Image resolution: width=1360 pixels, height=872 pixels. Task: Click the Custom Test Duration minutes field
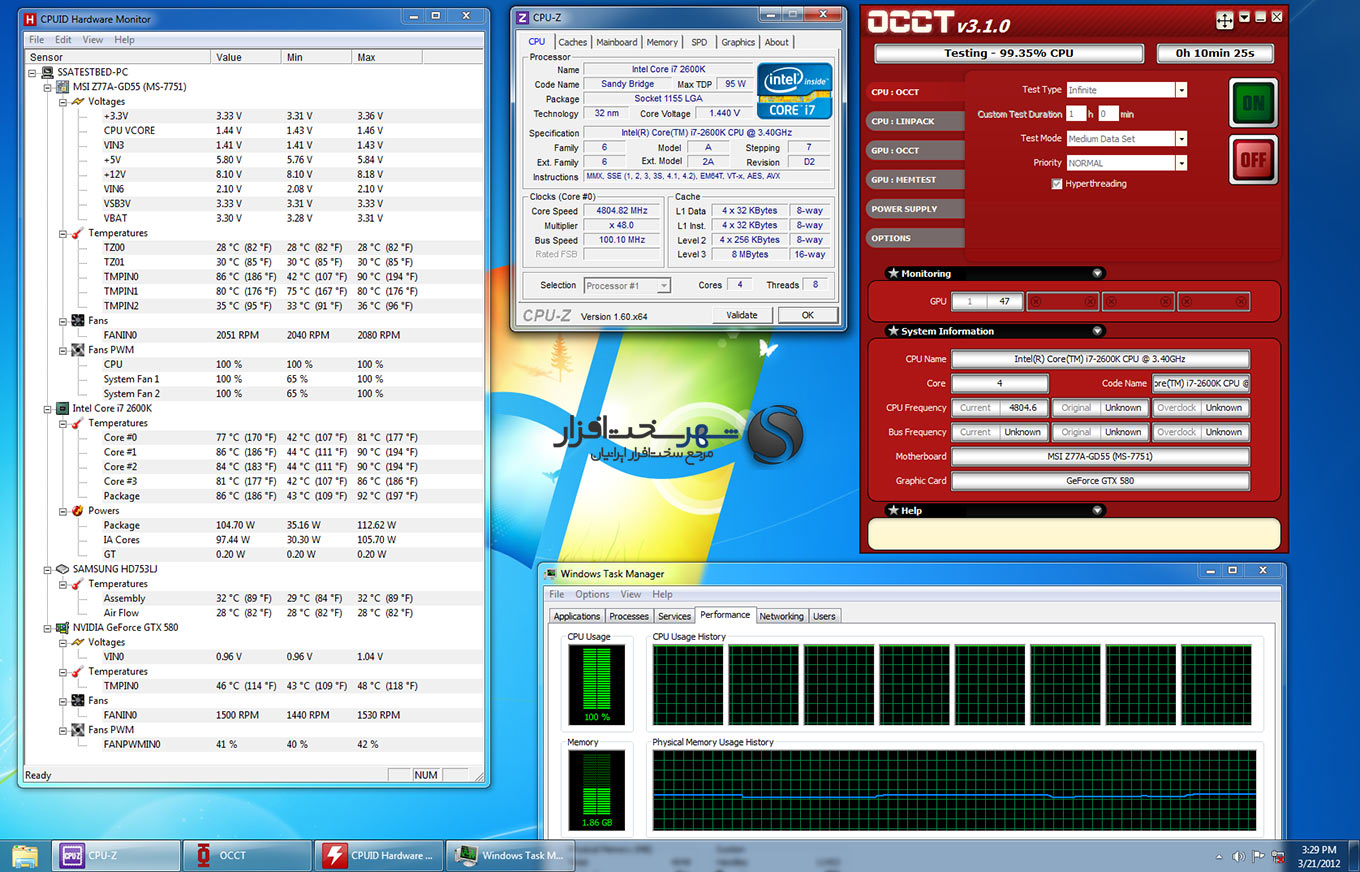tap(1108, 114)
